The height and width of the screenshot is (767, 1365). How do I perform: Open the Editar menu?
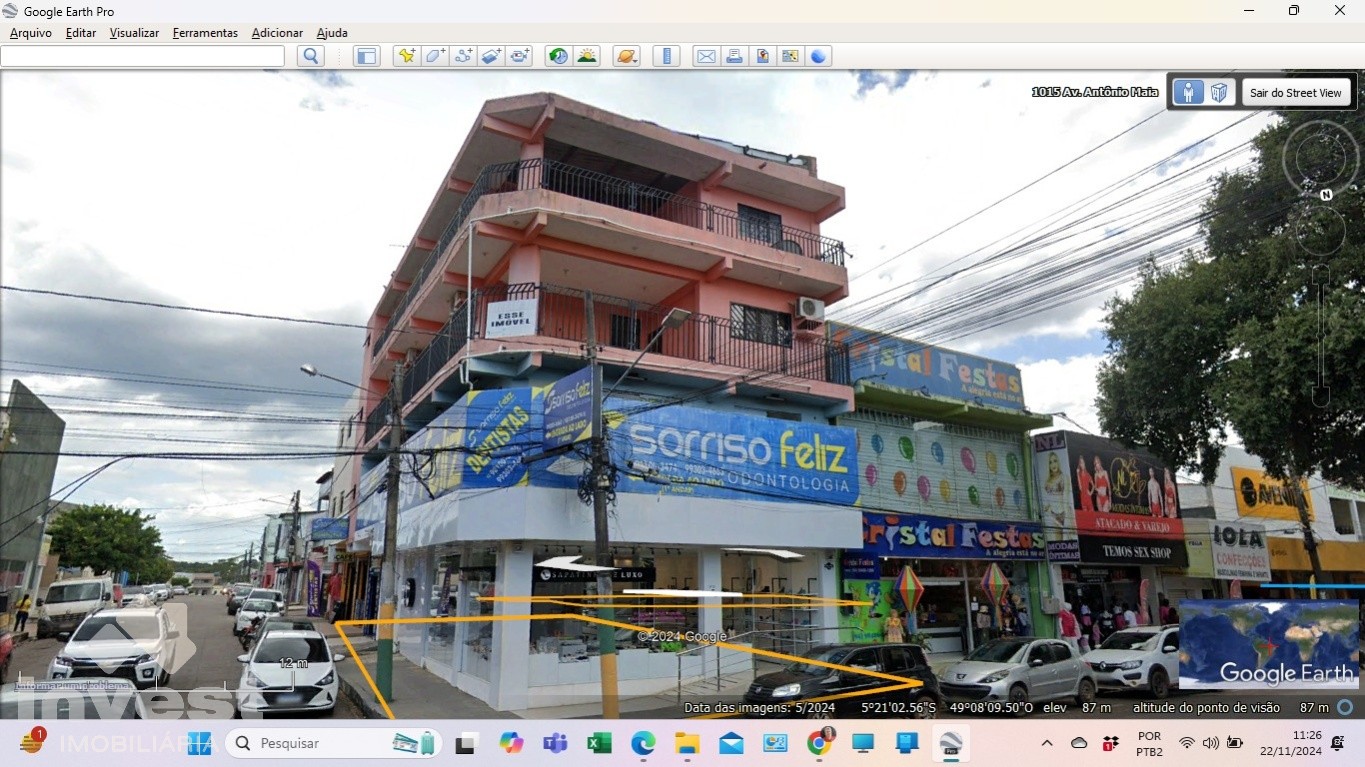[81, 33]
